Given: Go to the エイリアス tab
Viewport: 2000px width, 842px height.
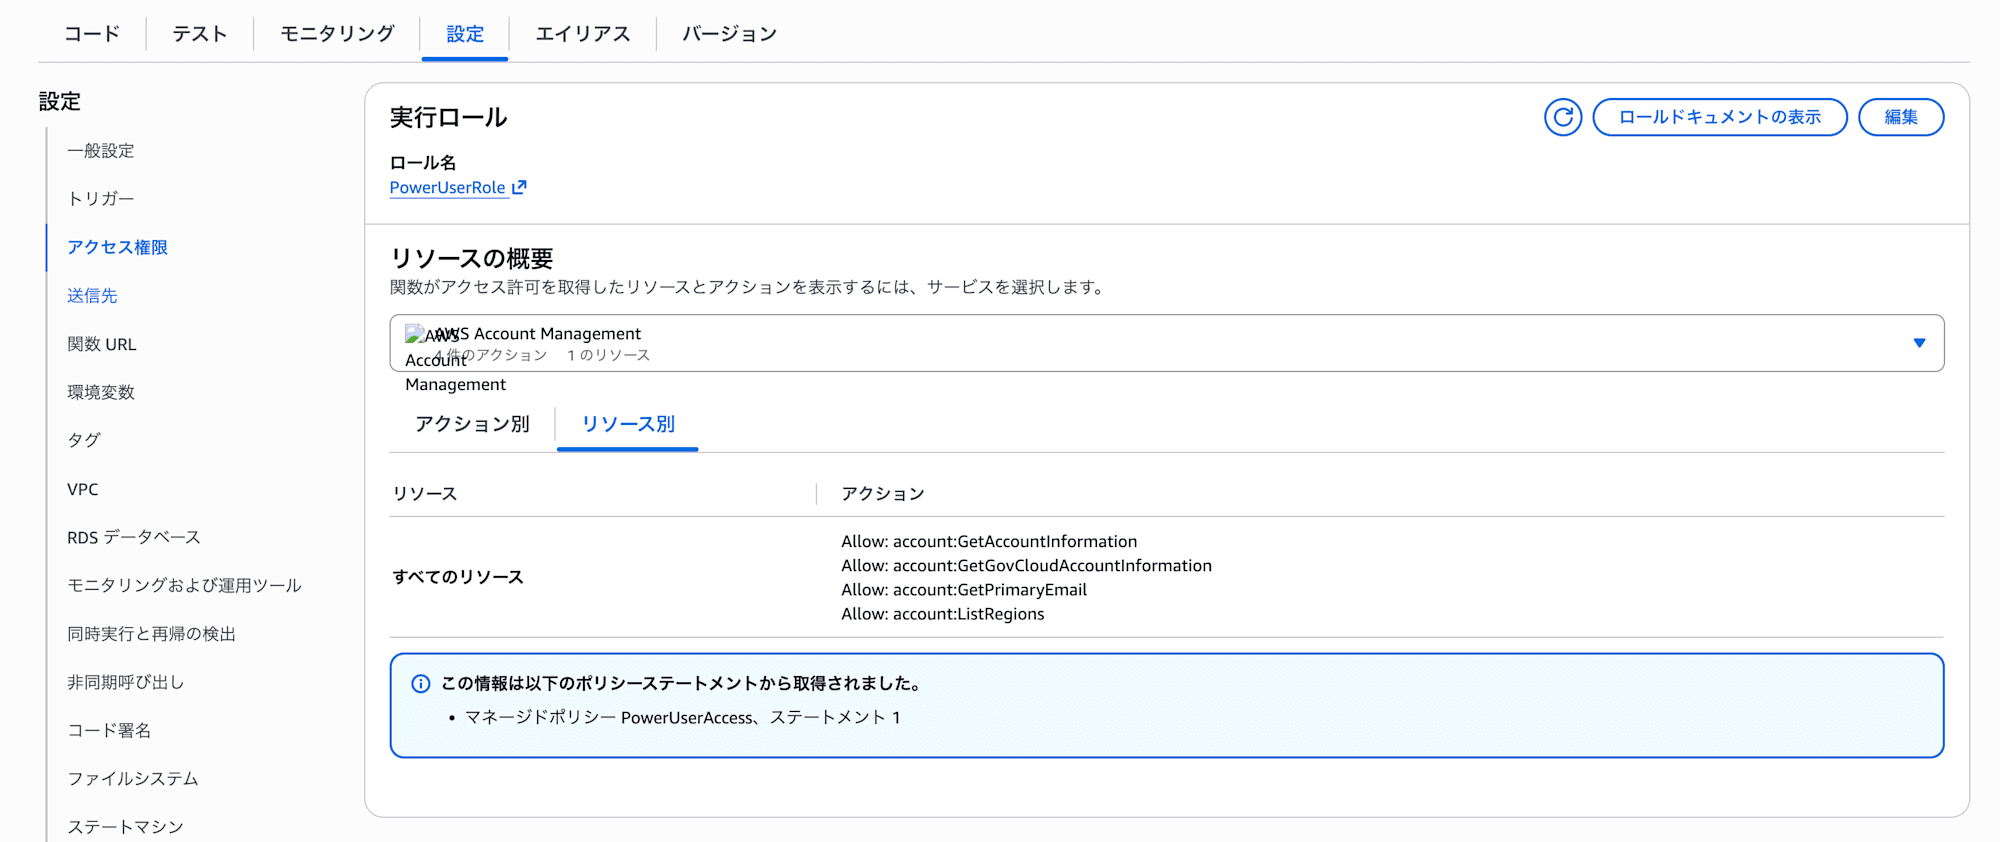Looking at the screenshot, I should (583, 34).
